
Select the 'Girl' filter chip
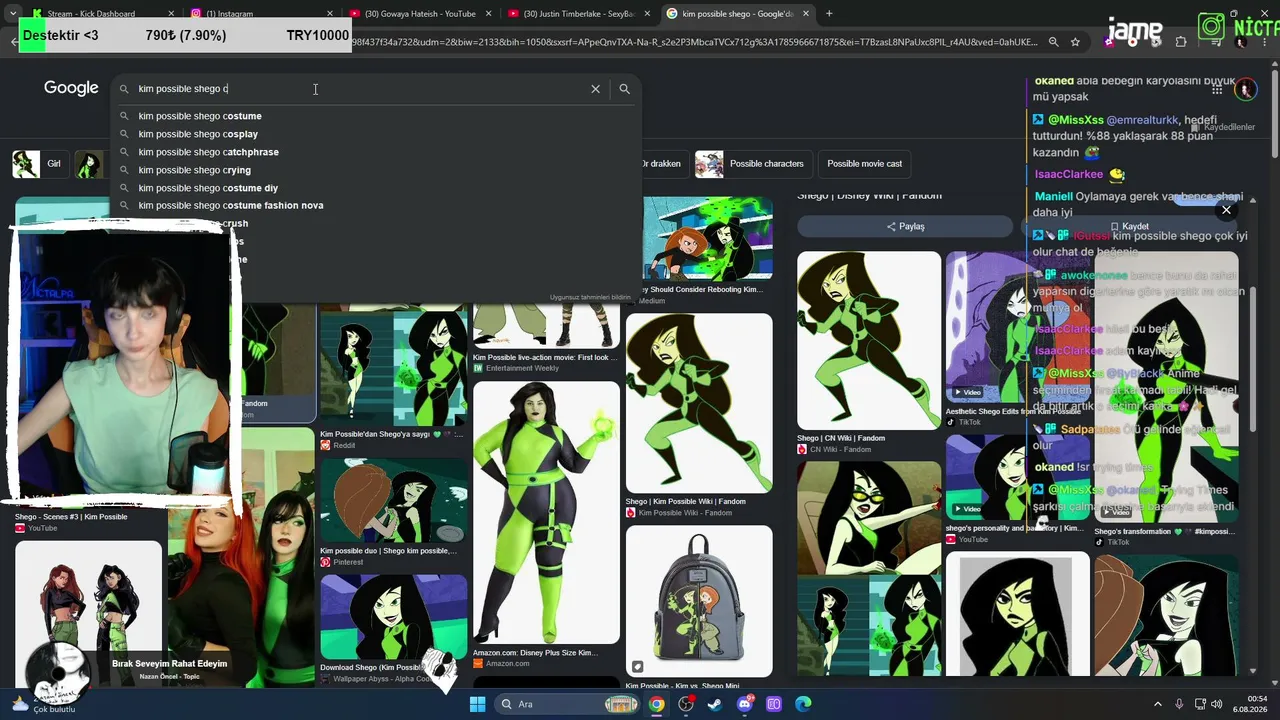(39, 164)
